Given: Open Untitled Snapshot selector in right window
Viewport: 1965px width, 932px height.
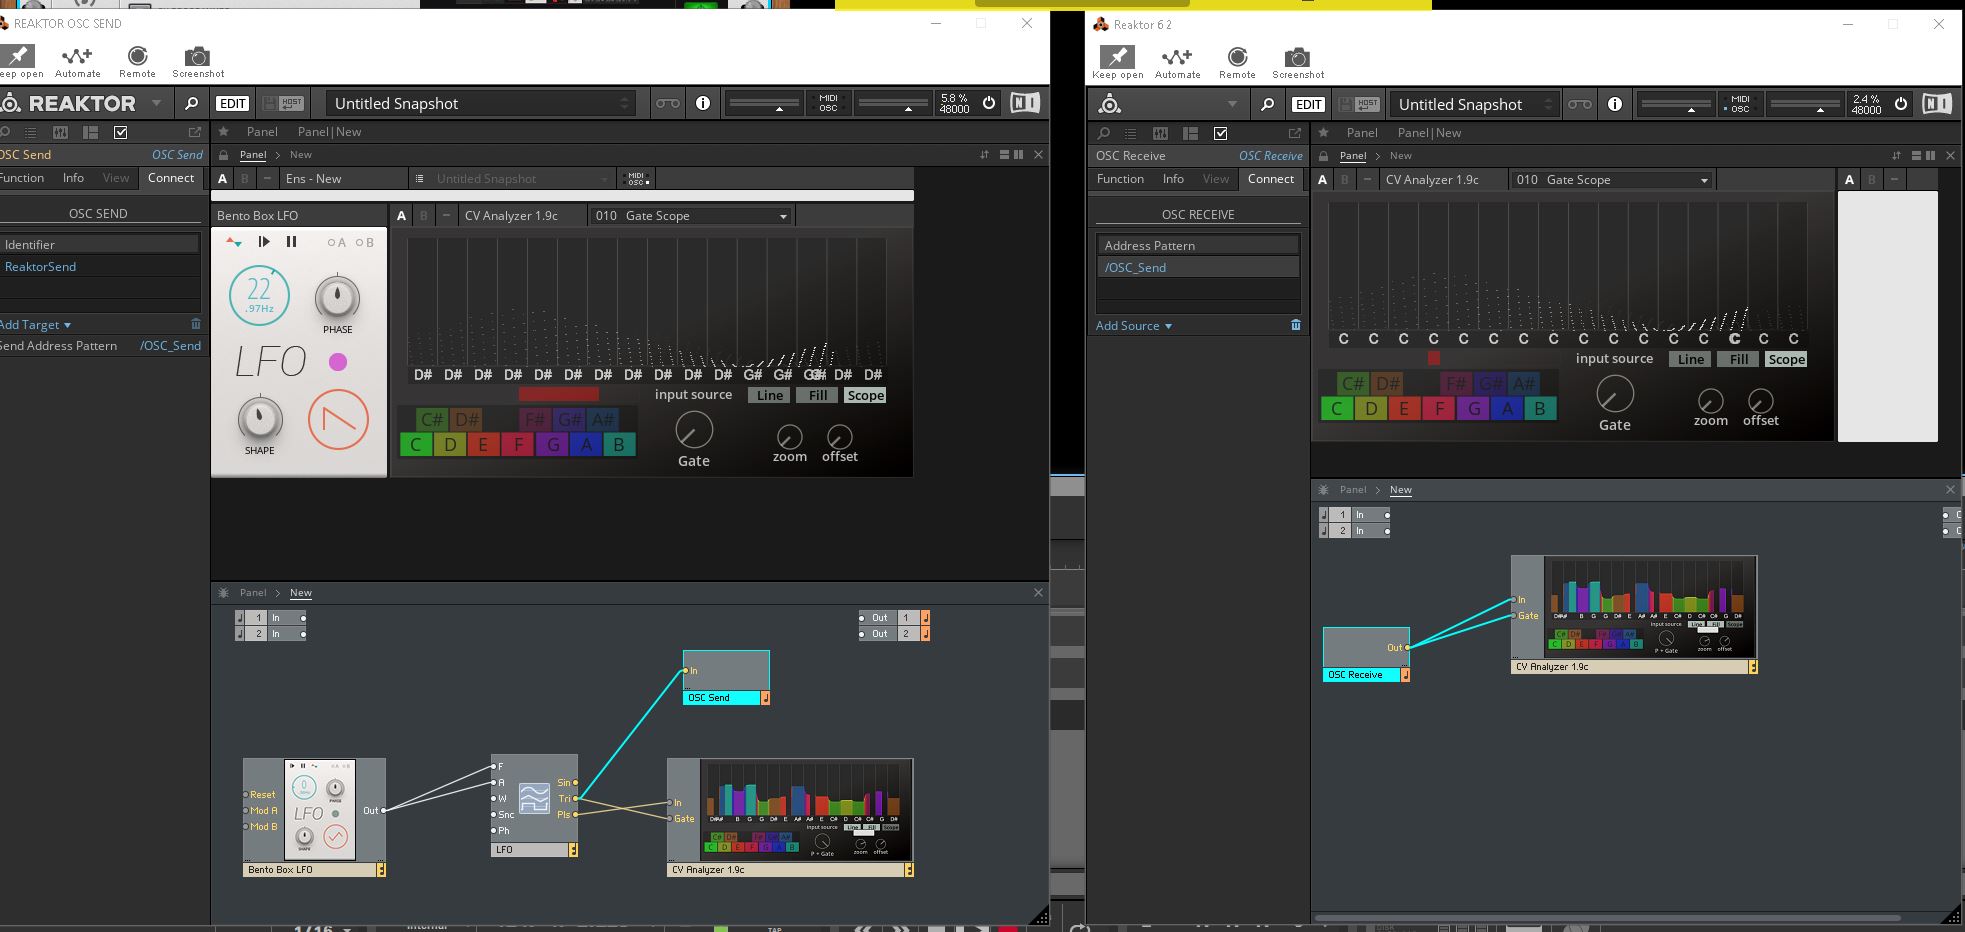Looking at the screenshot, I should pyautogui.click(x=1474, y=104).
